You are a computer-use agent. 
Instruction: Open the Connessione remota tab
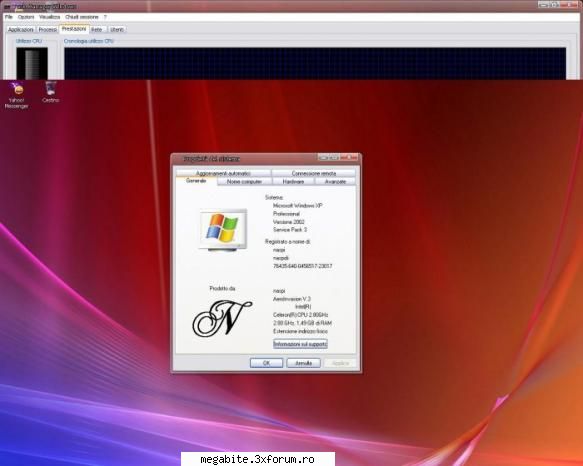[313, 173]
